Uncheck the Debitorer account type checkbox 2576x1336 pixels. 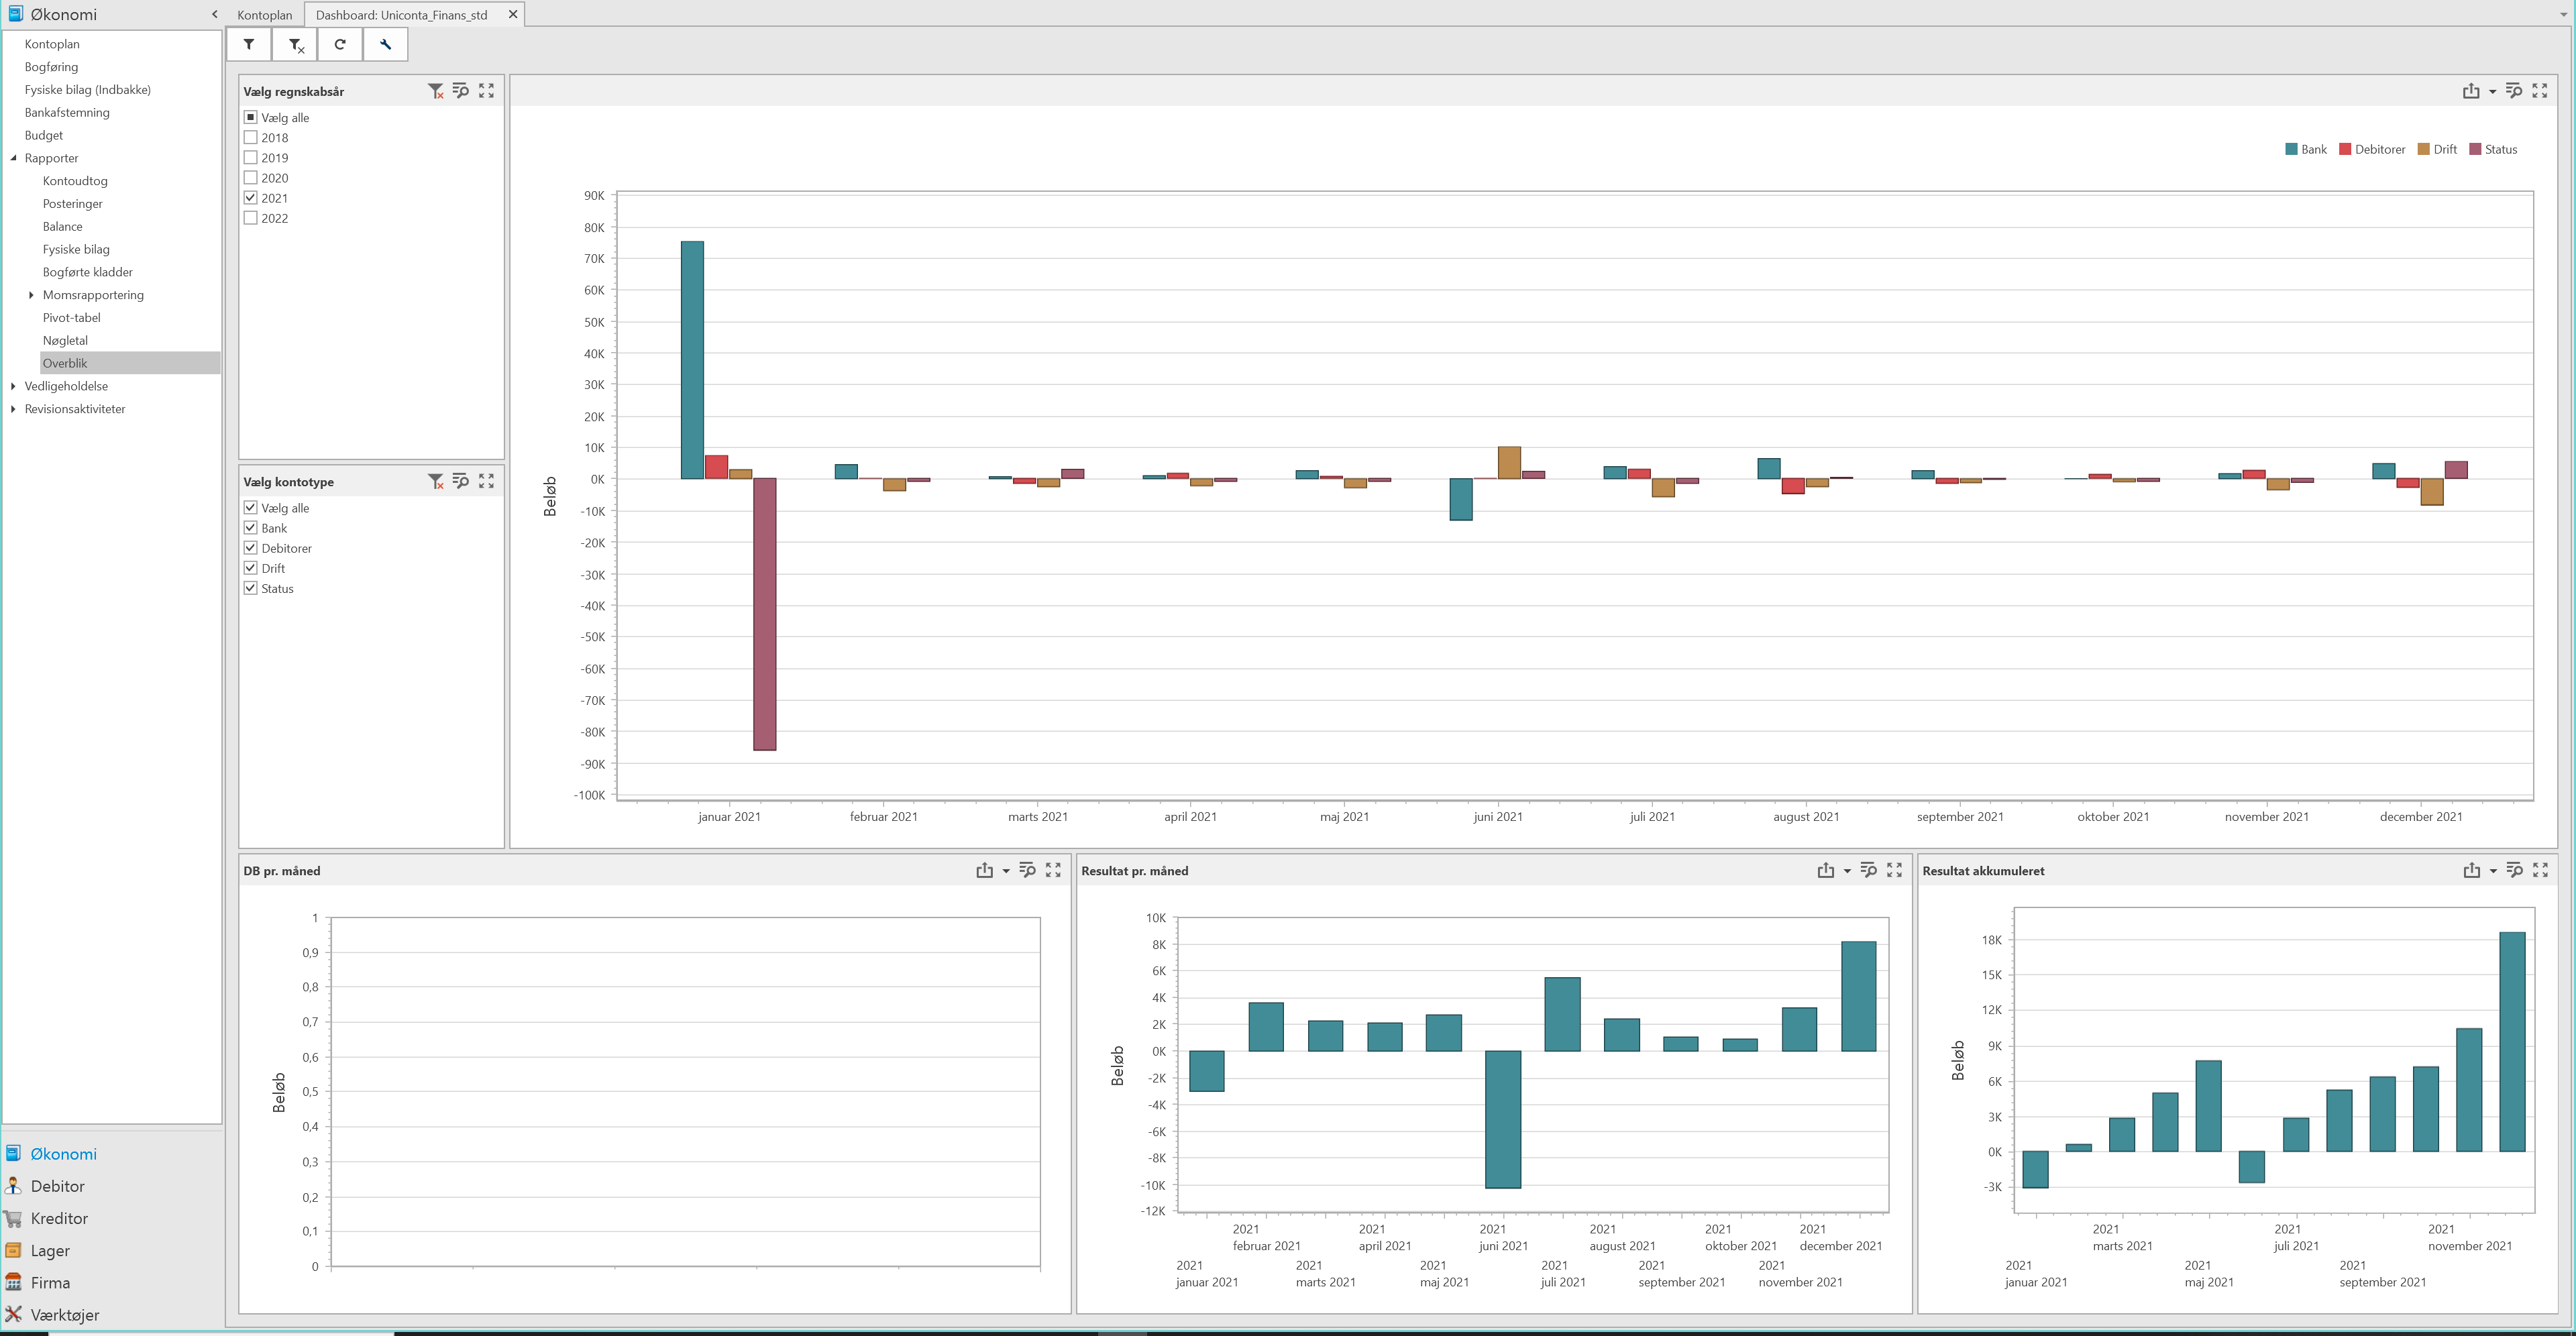click(251, 548)
